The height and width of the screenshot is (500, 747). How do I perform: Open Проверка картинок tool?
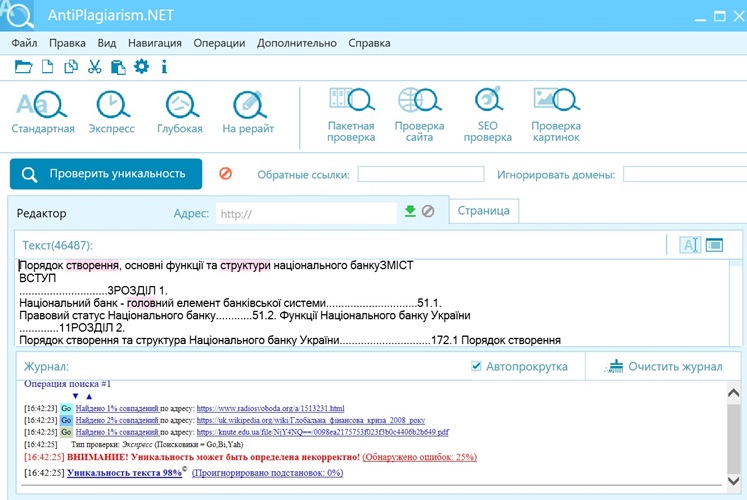click(x=556, y=115)
